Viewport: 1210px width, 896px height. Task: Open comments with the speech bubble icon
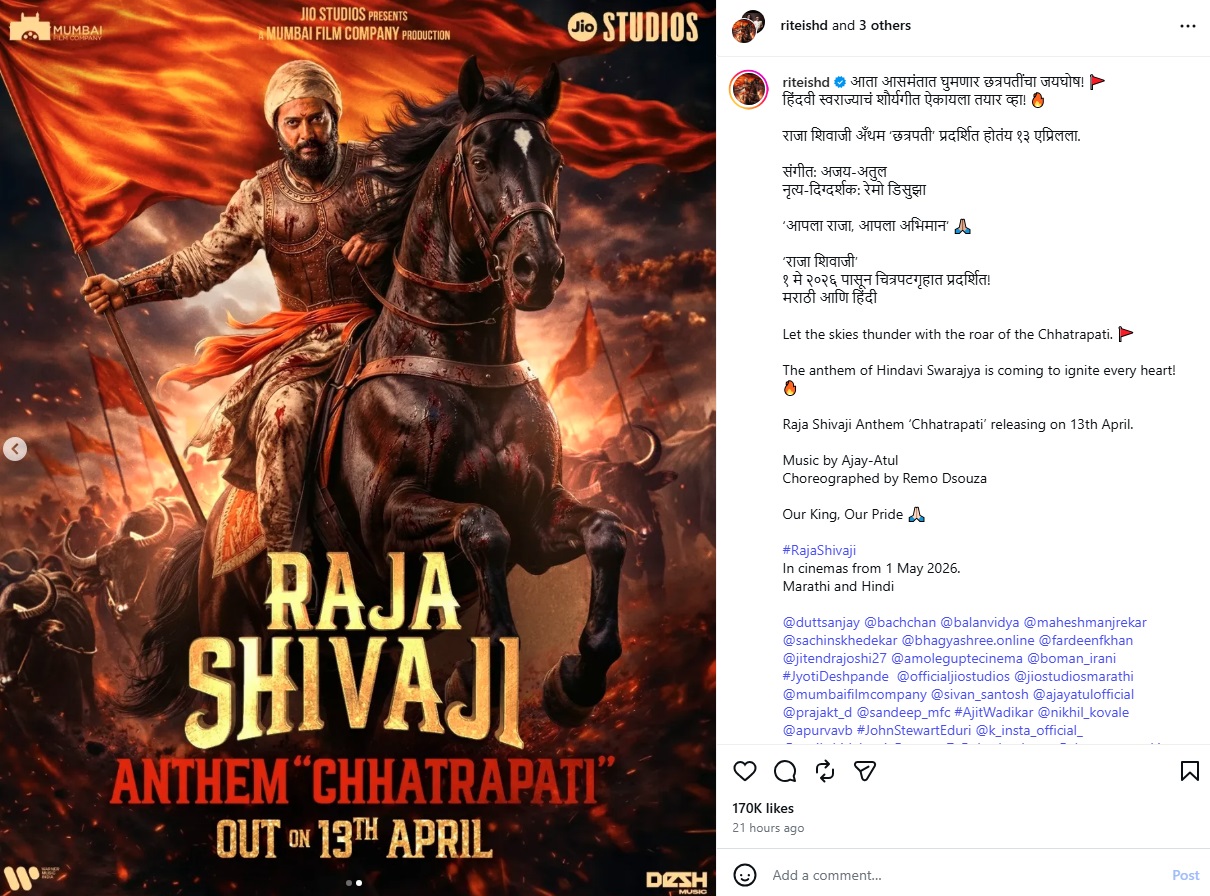coord(785,771)
